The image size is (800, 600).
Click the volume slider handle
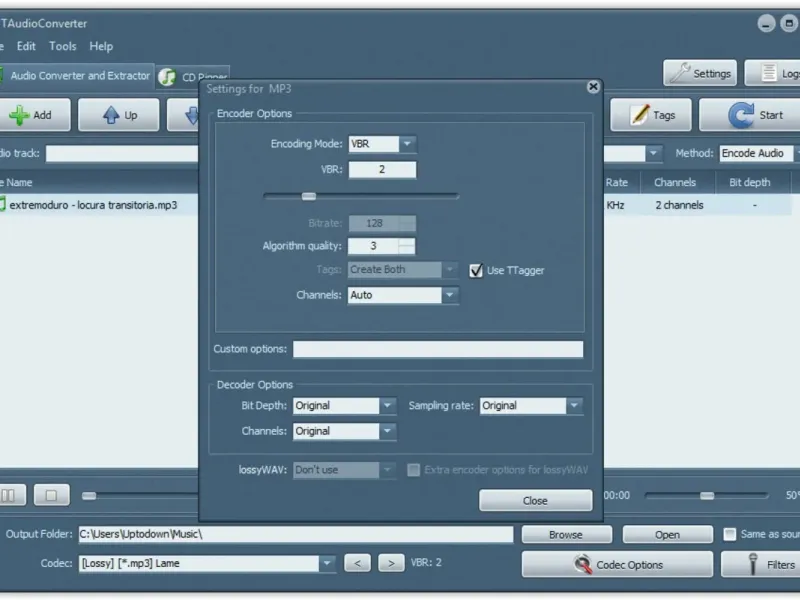click(x=707, y=495)
